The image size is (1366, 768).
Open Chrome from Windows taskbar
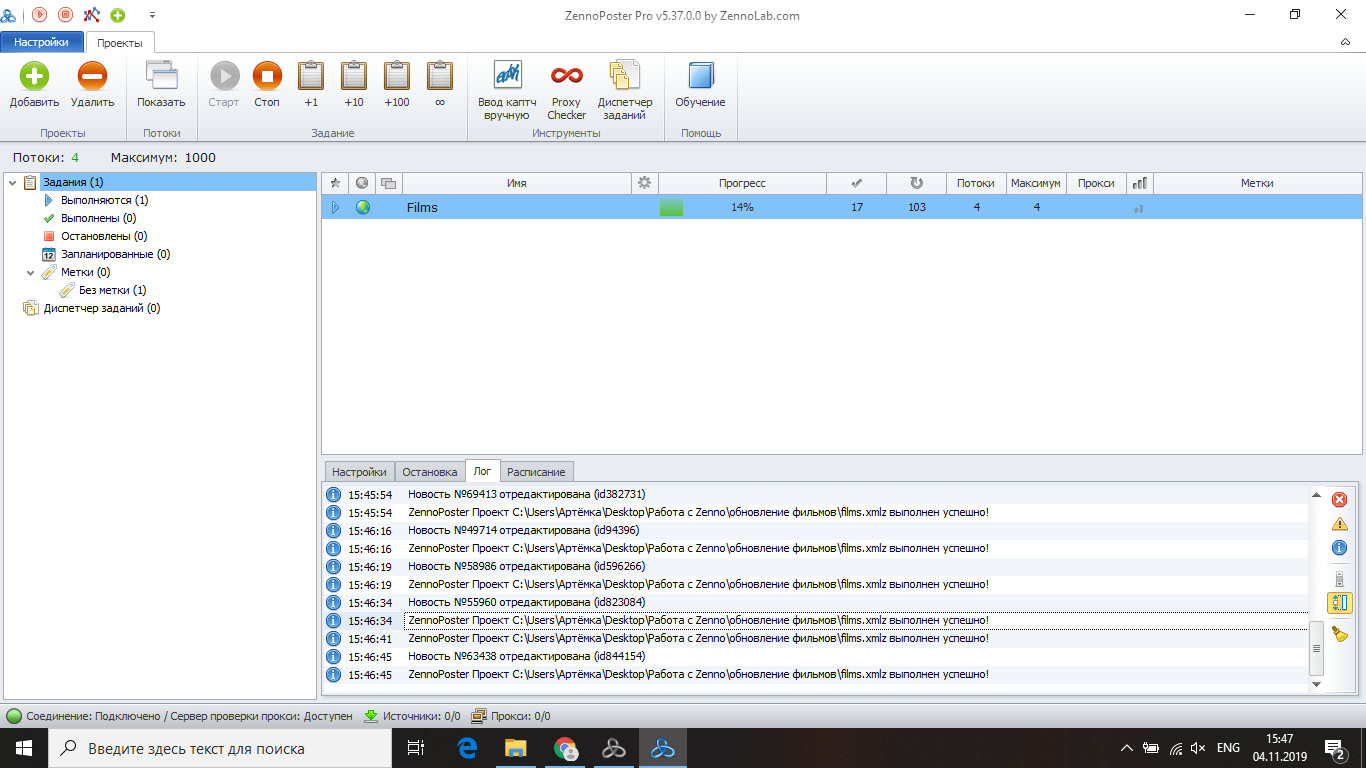click(566, 748)
